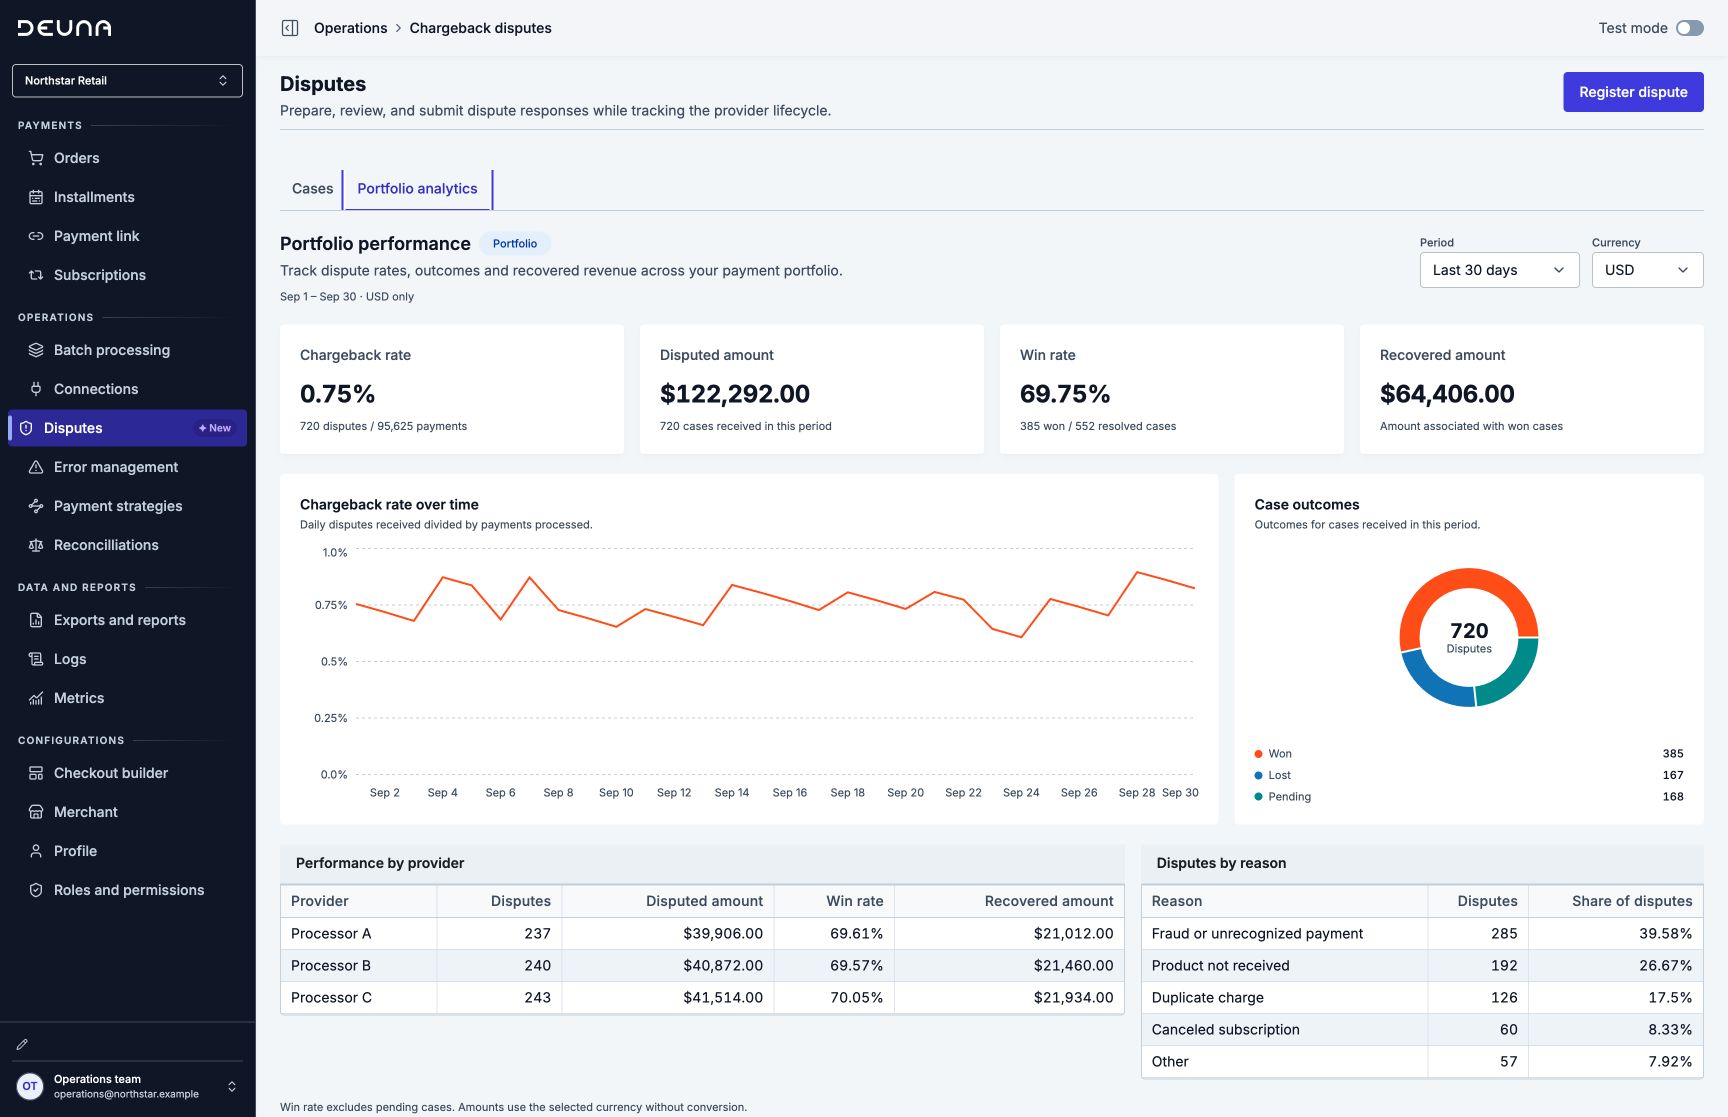The height and width of the screenshot is (1117, 1728).
Task: Open the Period Last 30 days dropdown
Action: pyautogui.click(x=1499, y=270)
